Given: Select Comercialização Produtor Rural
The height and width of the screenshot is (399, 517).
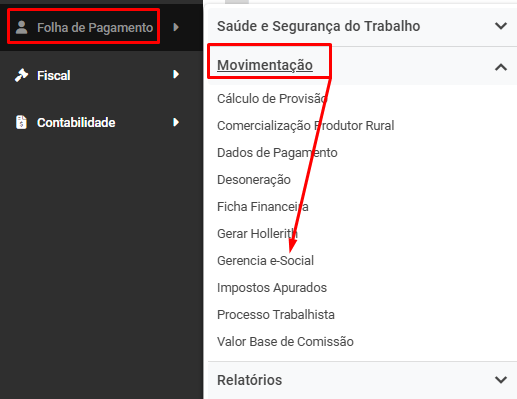Looking at the screenshot, I should click(306, 126).
